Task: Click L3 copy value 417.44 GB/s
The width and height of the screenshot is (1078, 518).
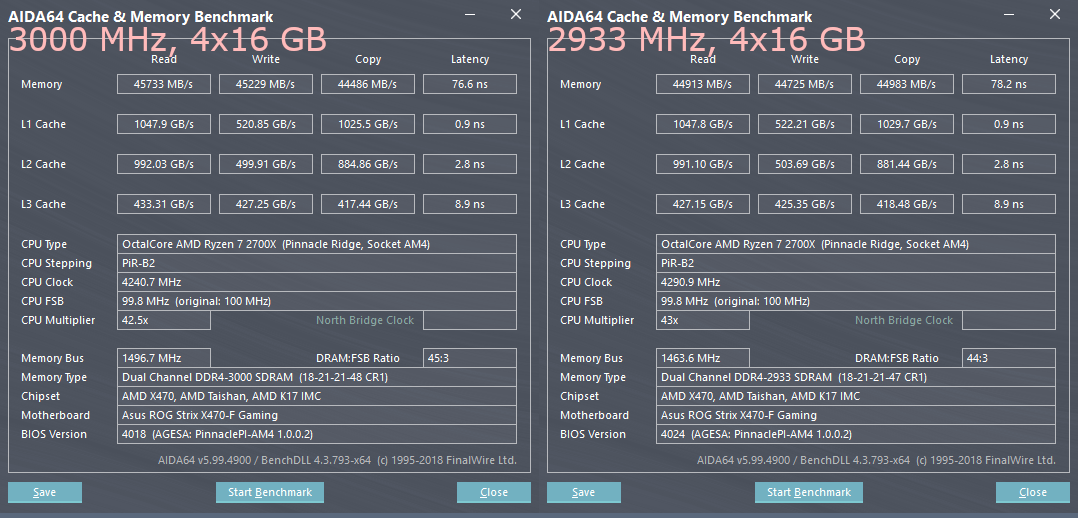Action: (368, 204)
